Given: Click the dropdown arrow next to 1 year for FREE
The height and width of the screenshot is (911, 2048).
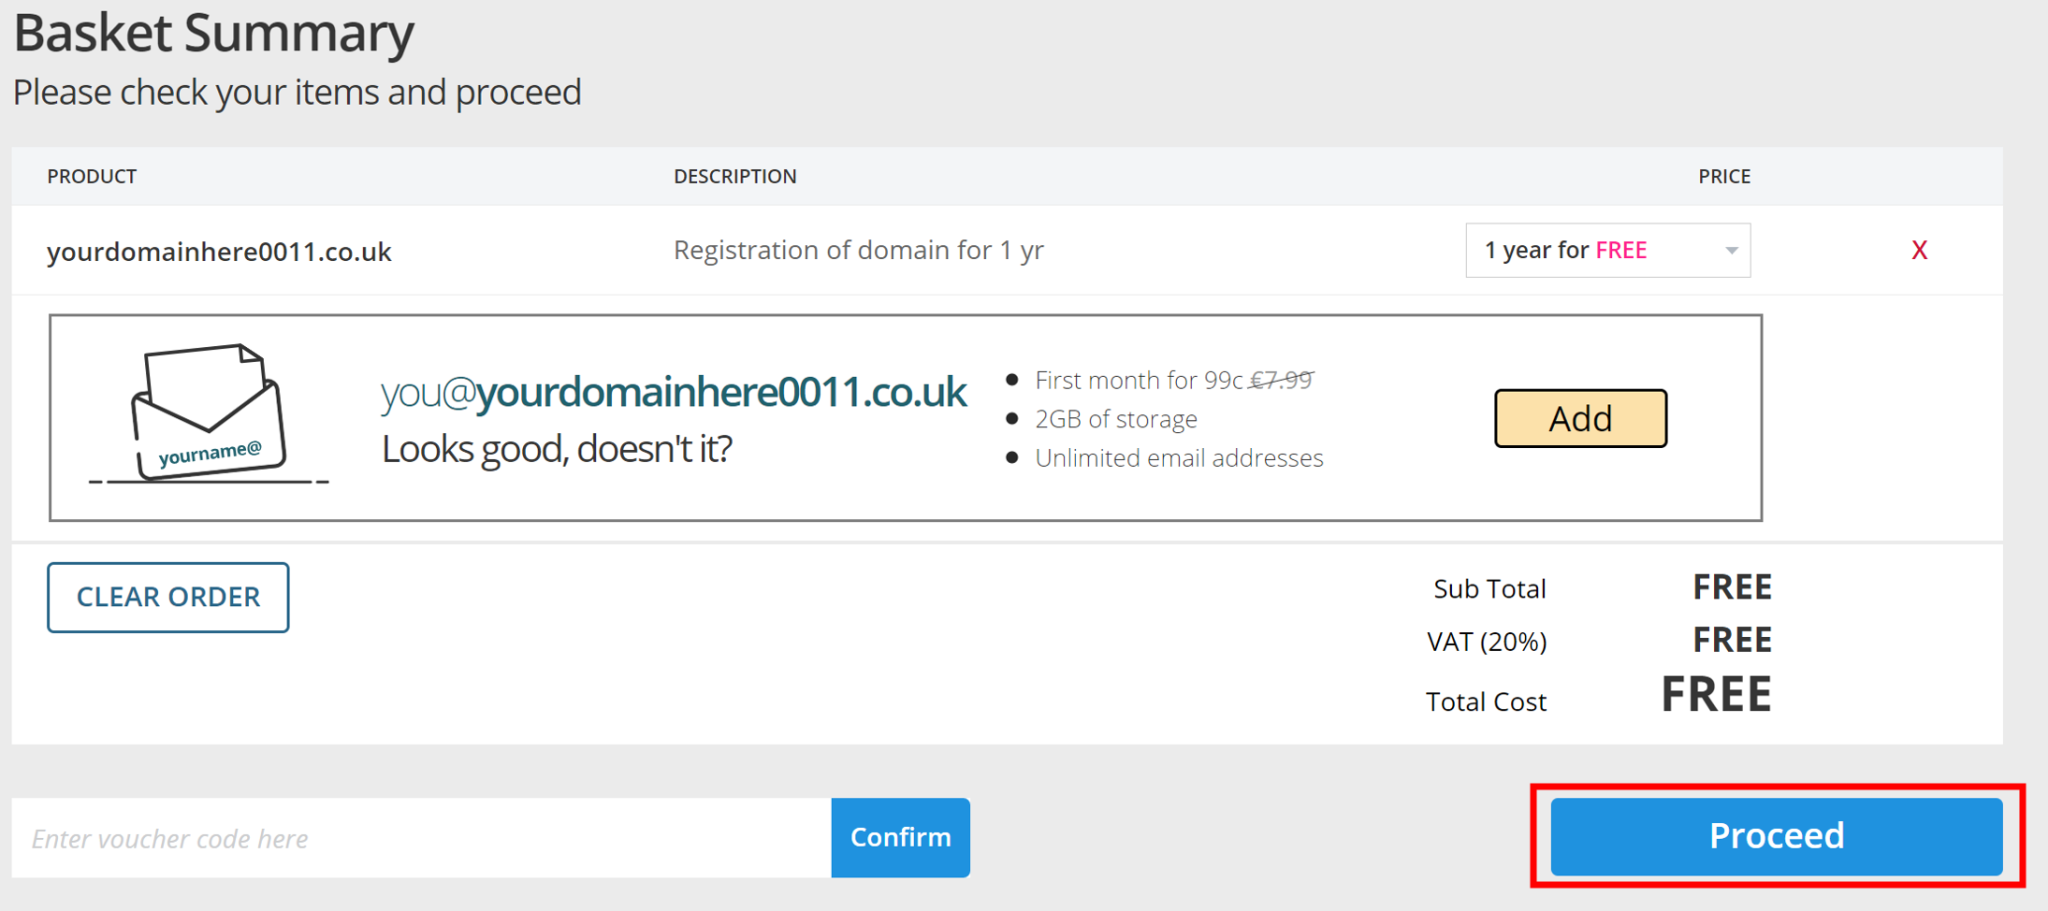Looking at the screenshot, I should click(x=1730, y=250).
